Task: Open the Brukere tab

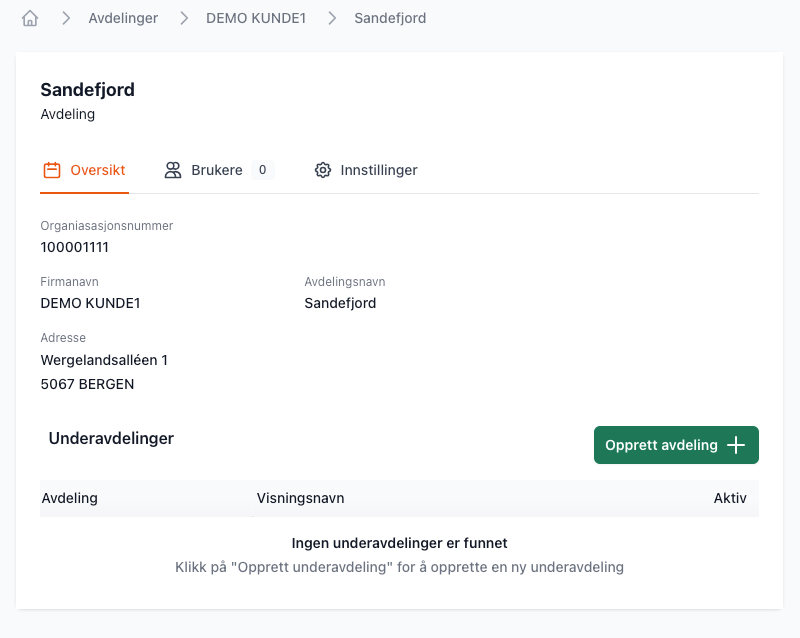Action: [x=217, y=170]
